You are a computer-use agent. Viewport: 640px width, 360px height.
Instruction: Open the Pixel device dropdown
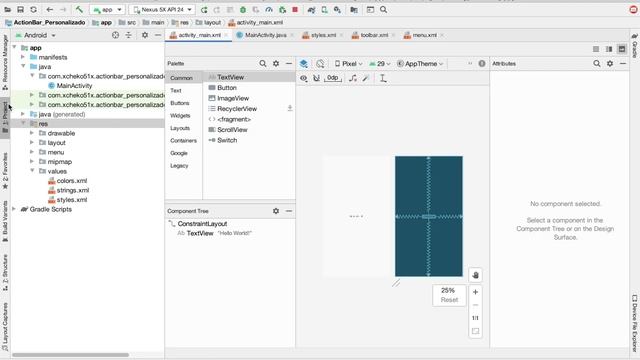pyautogui.click(x=349, y=64)
